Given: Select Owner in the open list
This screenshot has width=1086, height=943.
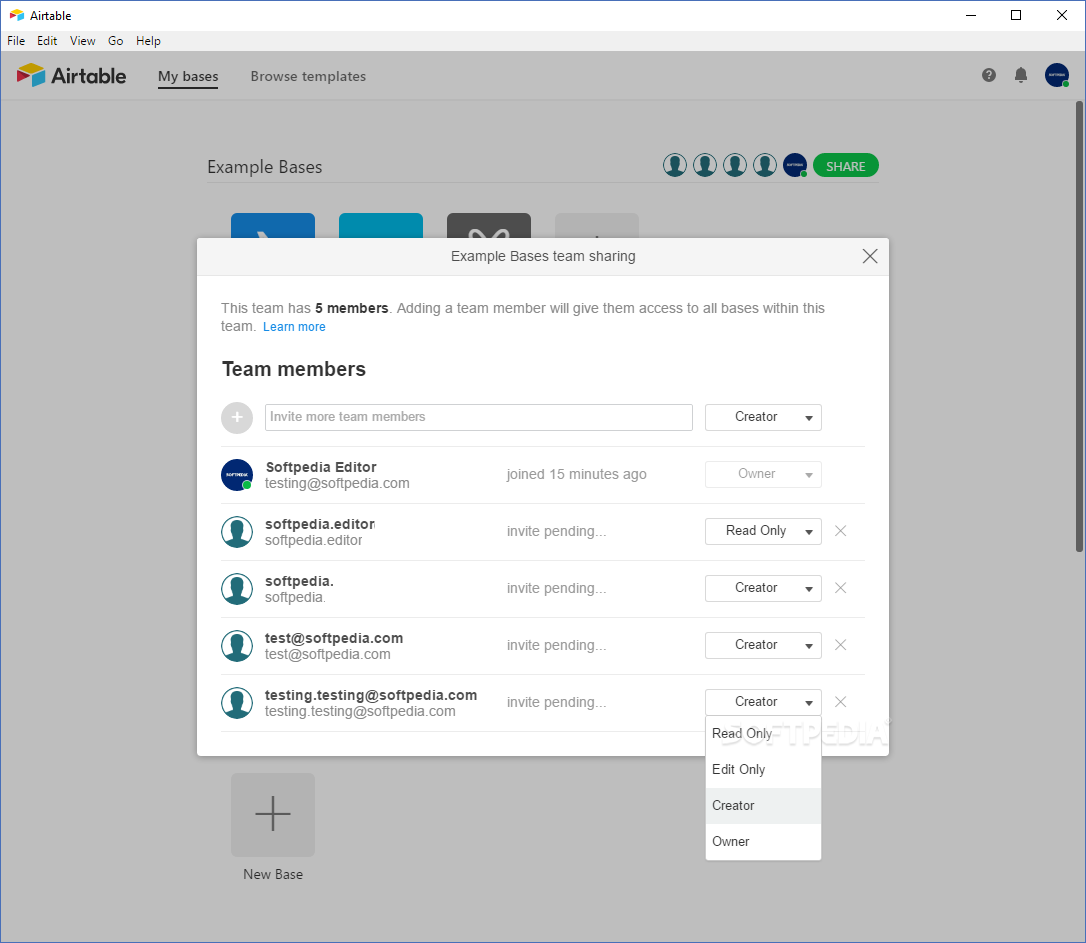Looking at the screenshot, I should pos(763,842).
